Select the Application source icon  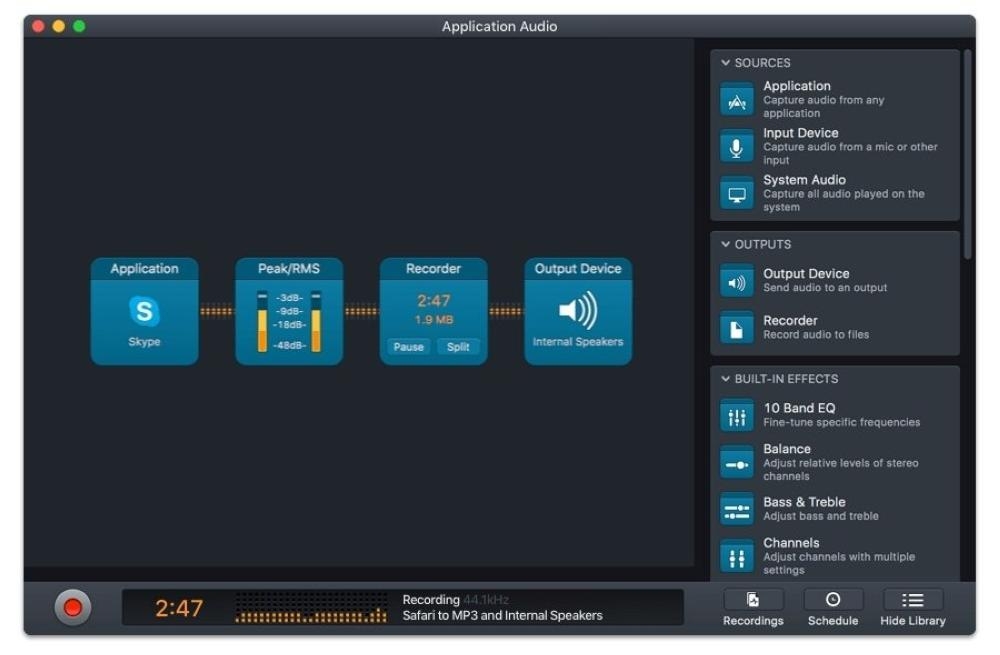[737, 100]
